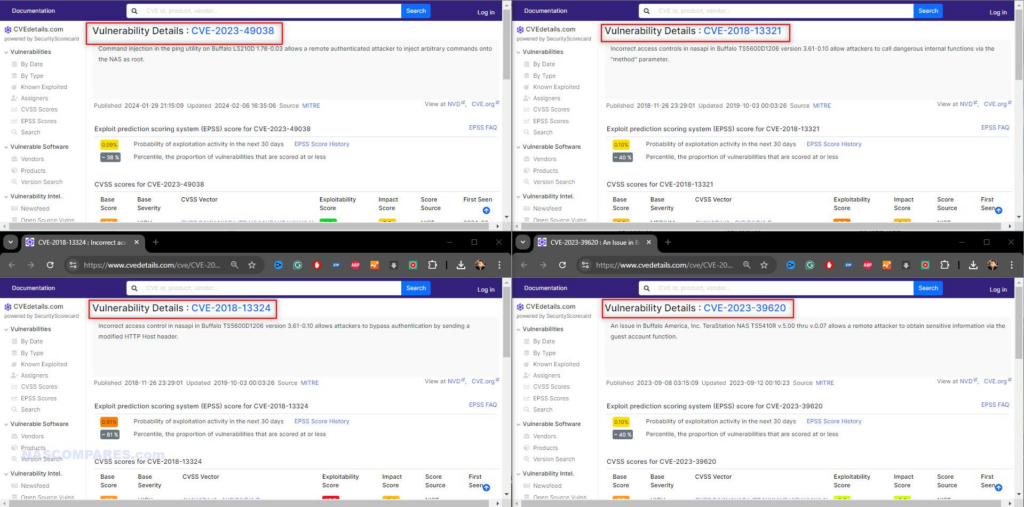Open the tab search dropdown in the CVE-2018-13324 window
Viewport: 1024px width, 507px height.
pos(10,242)
